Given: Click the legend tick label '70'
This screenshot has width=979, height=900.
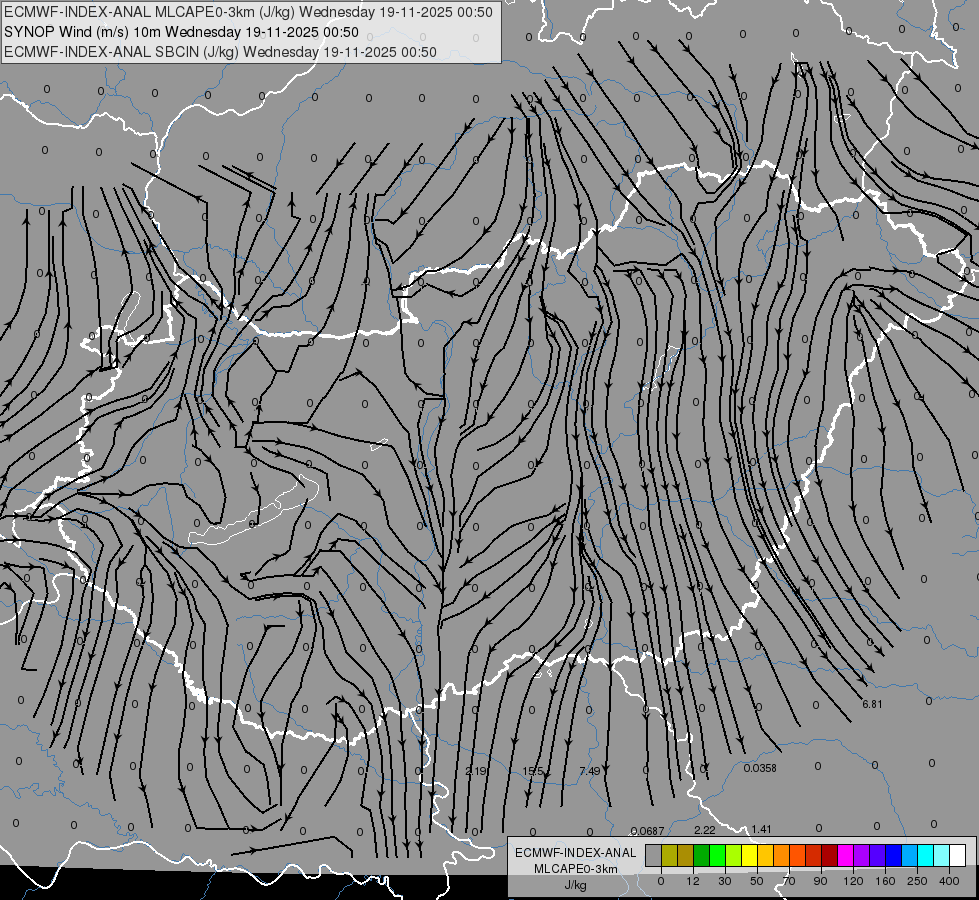Looking at the screenshot, I should pos(789,881).
